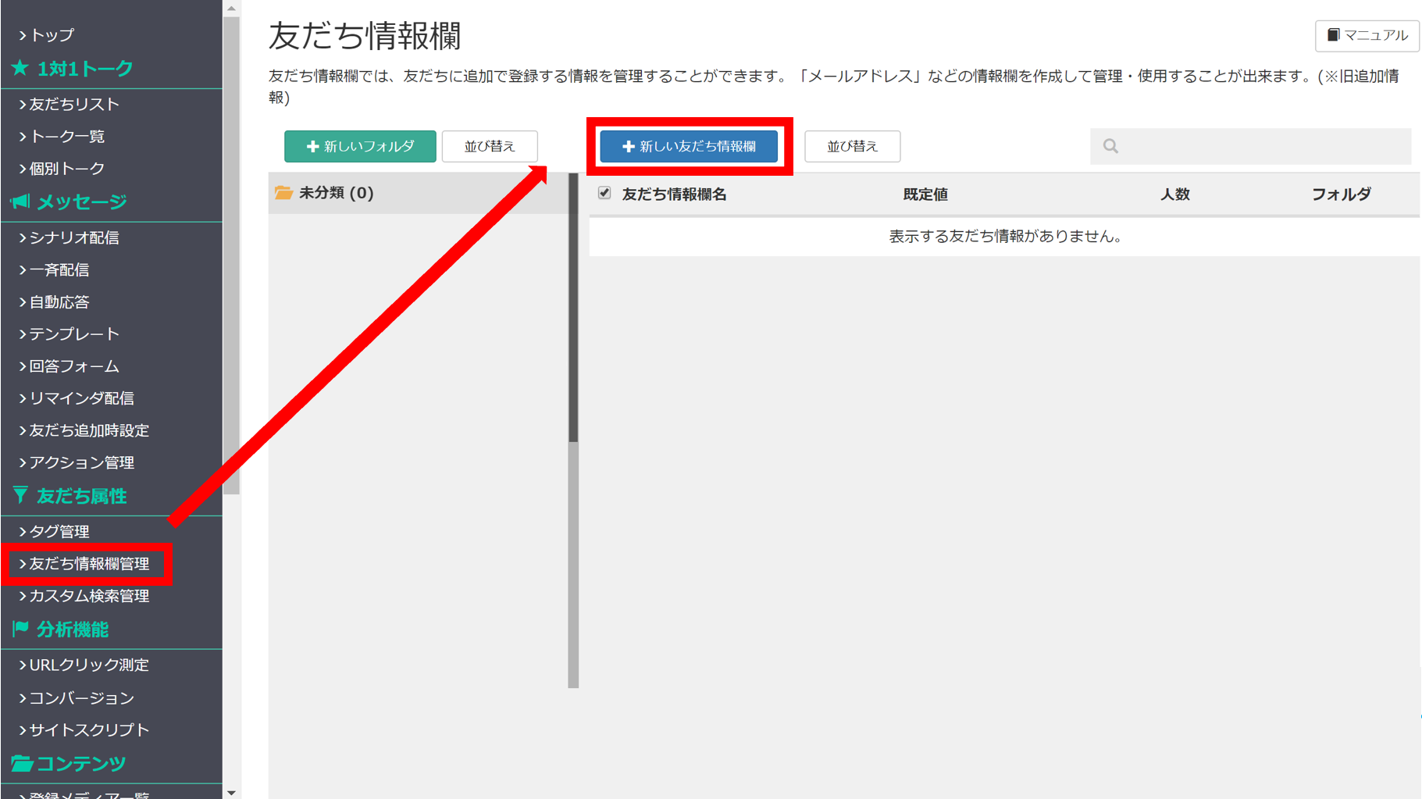Click the folder icon beside コンテンツ

[x=21, y=763]
